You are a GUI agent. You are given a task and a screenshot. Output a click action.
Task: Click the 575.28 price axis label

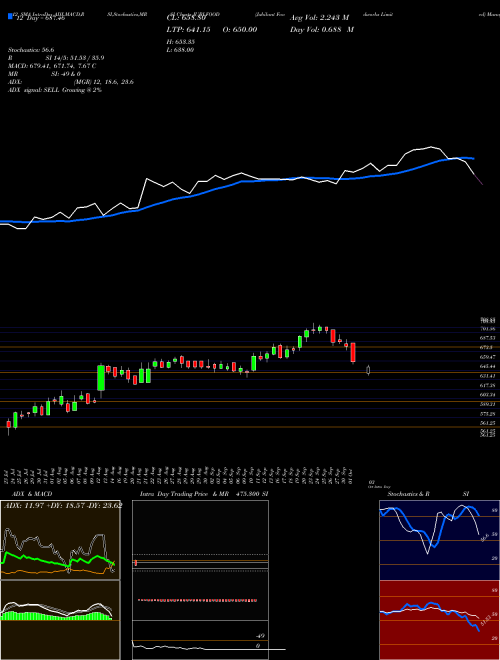click(x=487, y=414)
